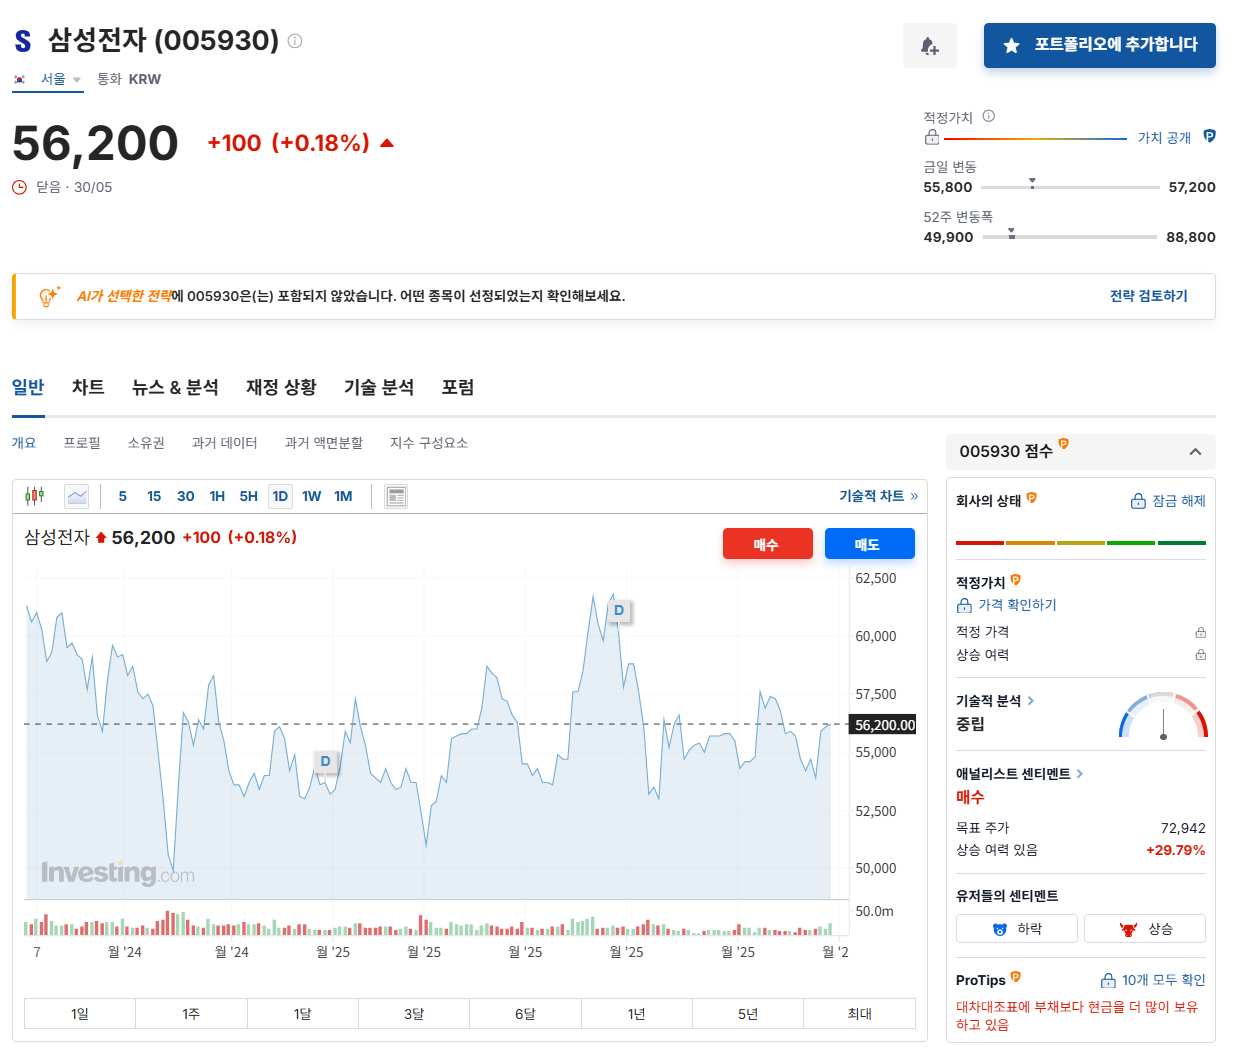Toggle the 1D timeframe on the chart

280,495
